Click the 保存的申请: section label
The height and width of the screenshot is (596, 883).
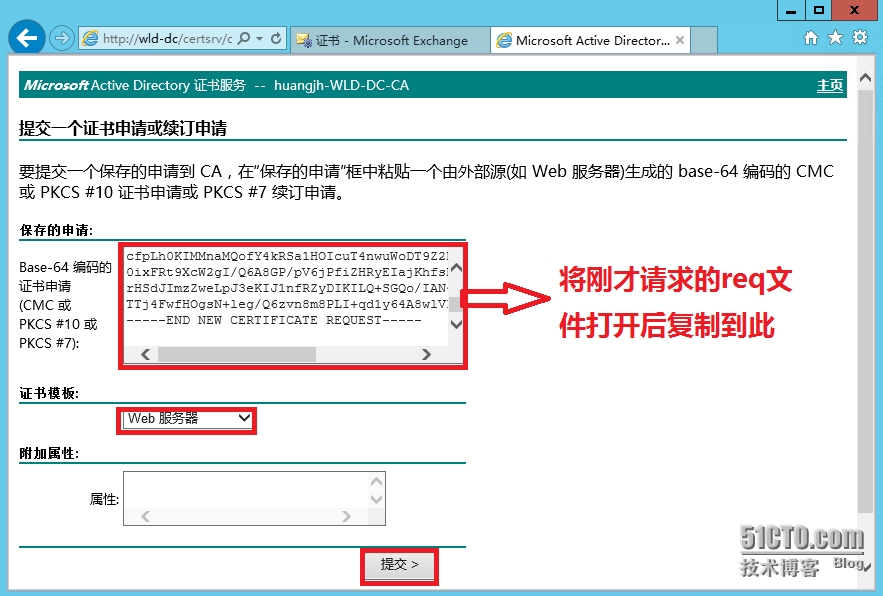(56, 230)
